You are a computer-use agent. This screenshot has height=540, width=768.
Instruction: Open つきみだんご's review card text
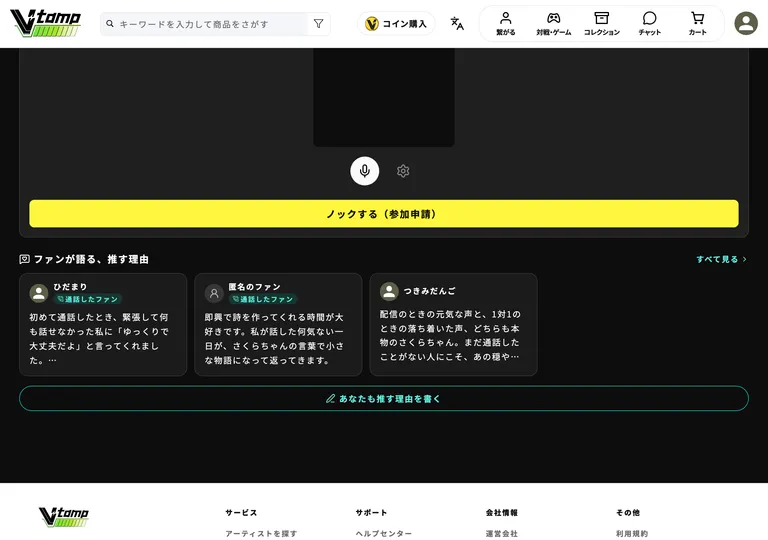pyautogui.click(x=450, y=335)
